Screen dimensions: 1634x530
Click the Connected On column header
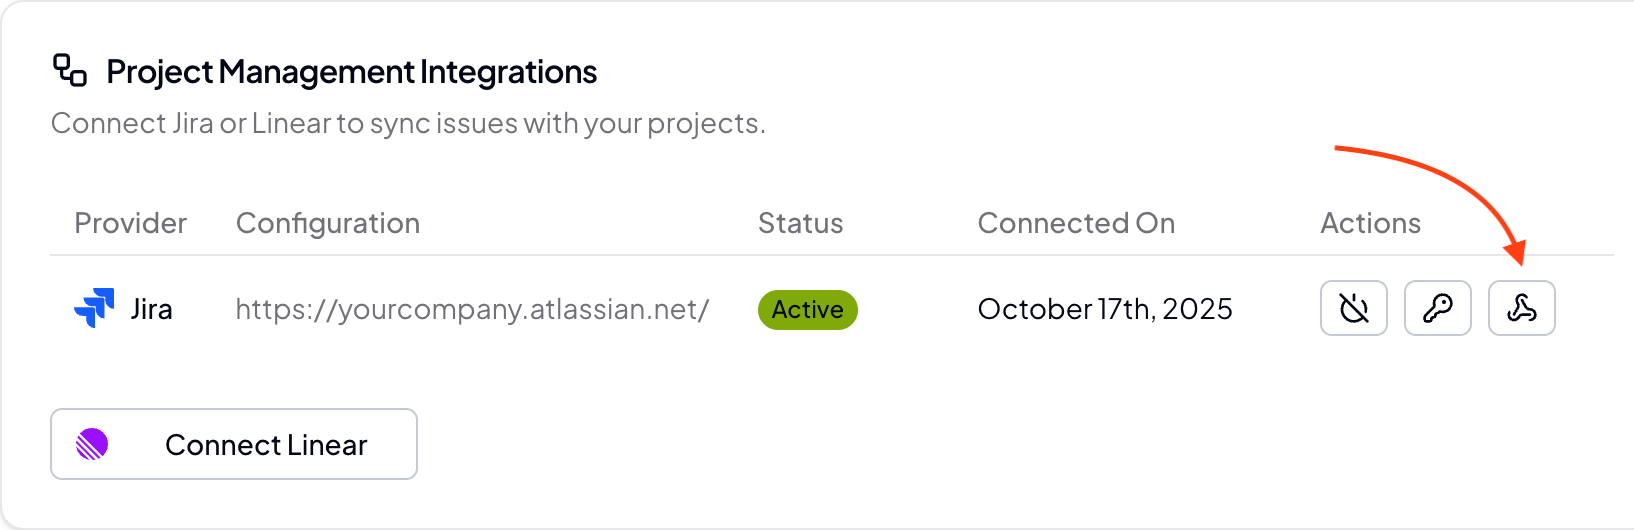click(x=1076, y=223)
